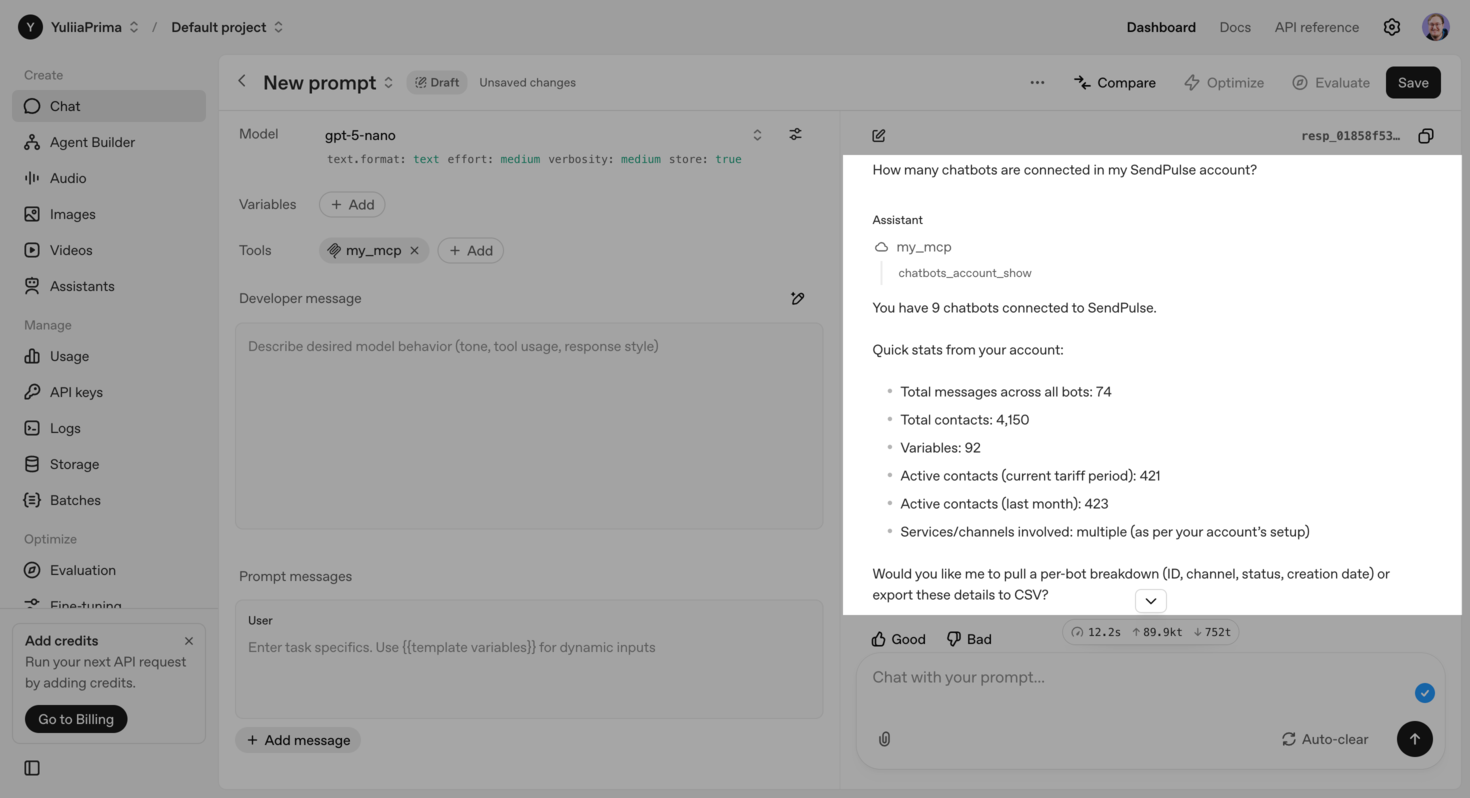Image resolution: width=1470 pixels, height=798 pixels.
Task: Expand the truncated assistant message
Action: tap(1150, 600)
